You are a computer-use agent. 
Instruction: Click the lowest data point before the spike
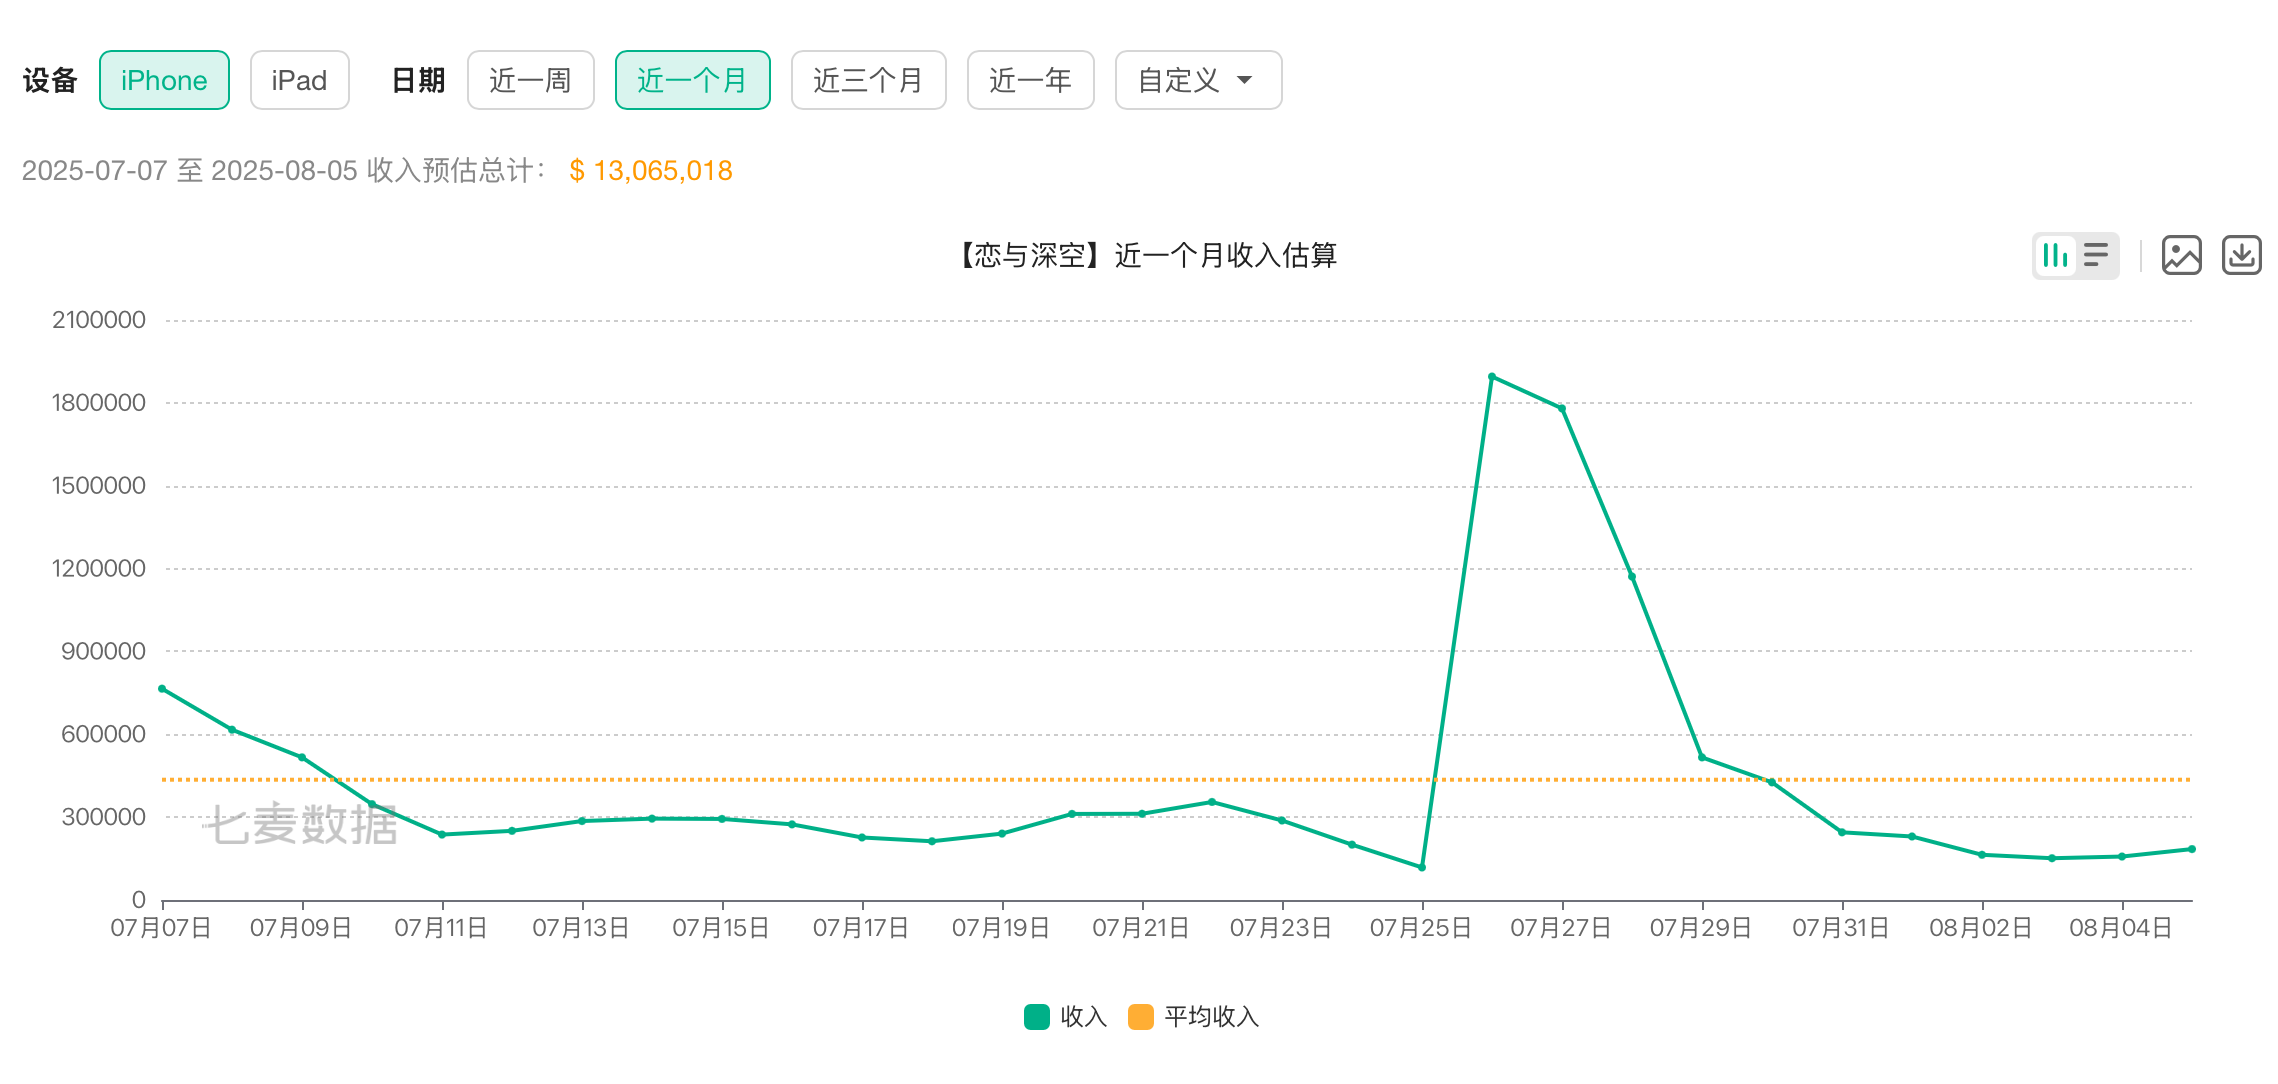[x=1422, y=867]
